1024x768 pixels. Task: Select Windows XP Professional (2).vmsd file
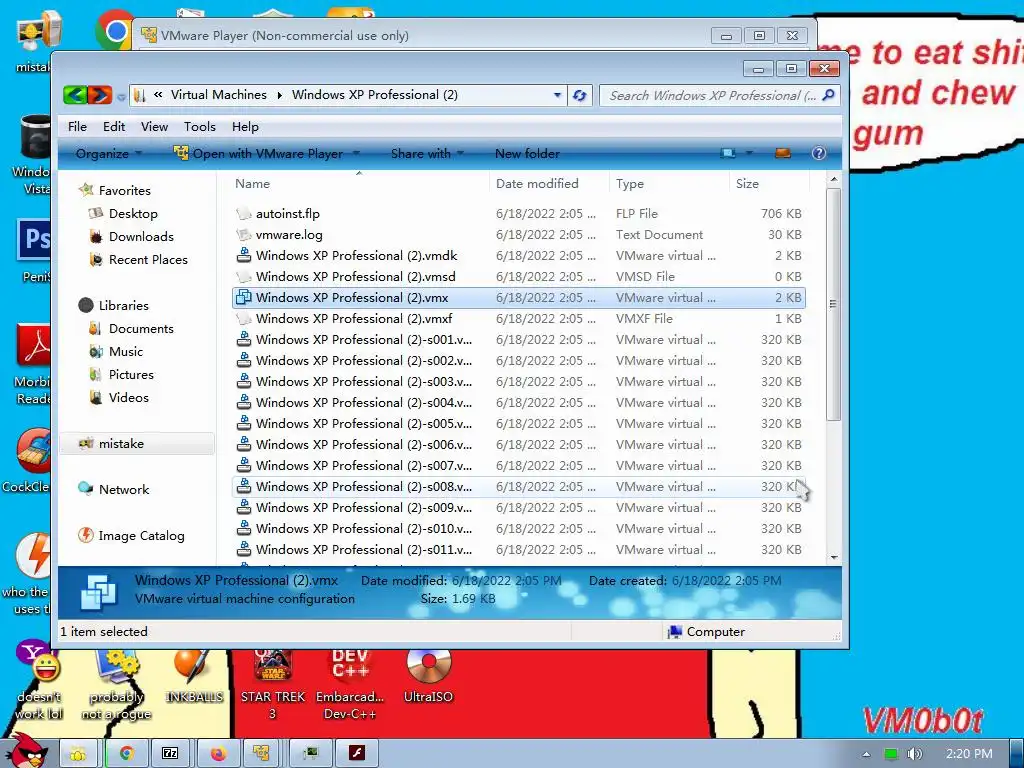coord(519,276)
